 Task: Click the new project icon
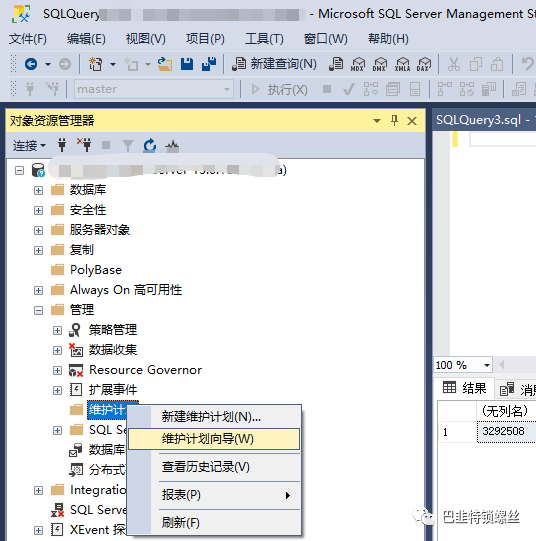[x=96, y=64]
